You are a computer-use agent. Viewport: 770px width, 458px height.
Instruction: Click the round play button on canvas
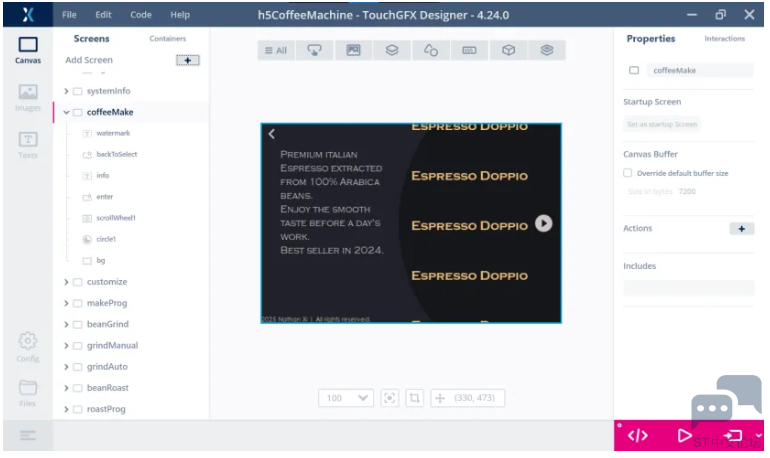544,224
